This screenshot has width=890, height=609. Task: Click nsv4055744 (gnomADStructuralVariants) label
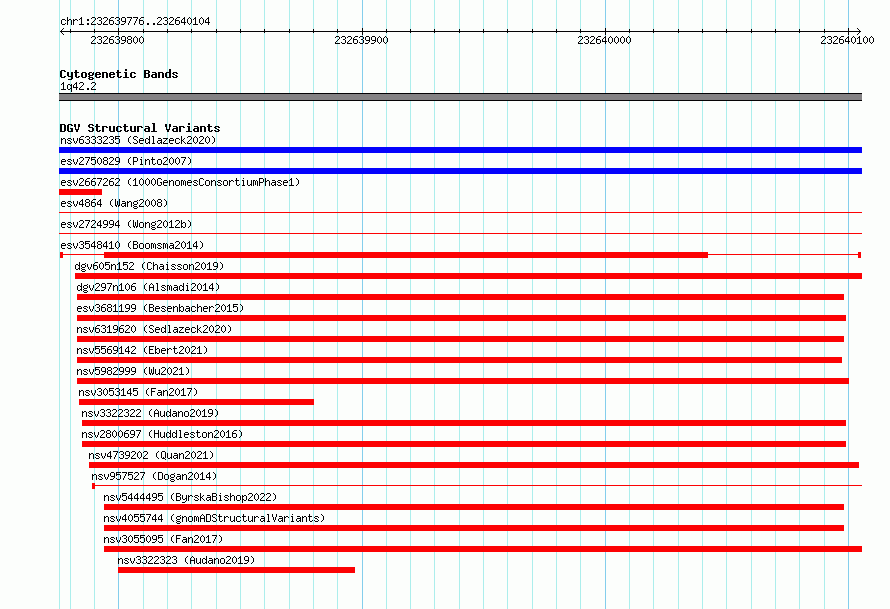(214, 518)
